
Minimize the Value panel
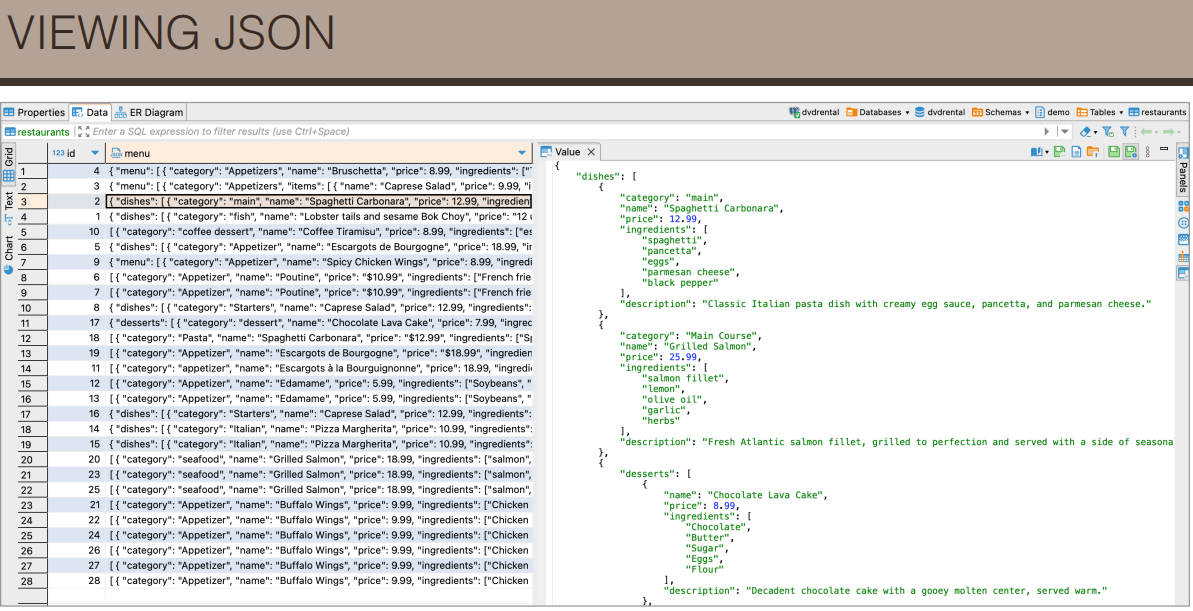[x=1164, y=149]
